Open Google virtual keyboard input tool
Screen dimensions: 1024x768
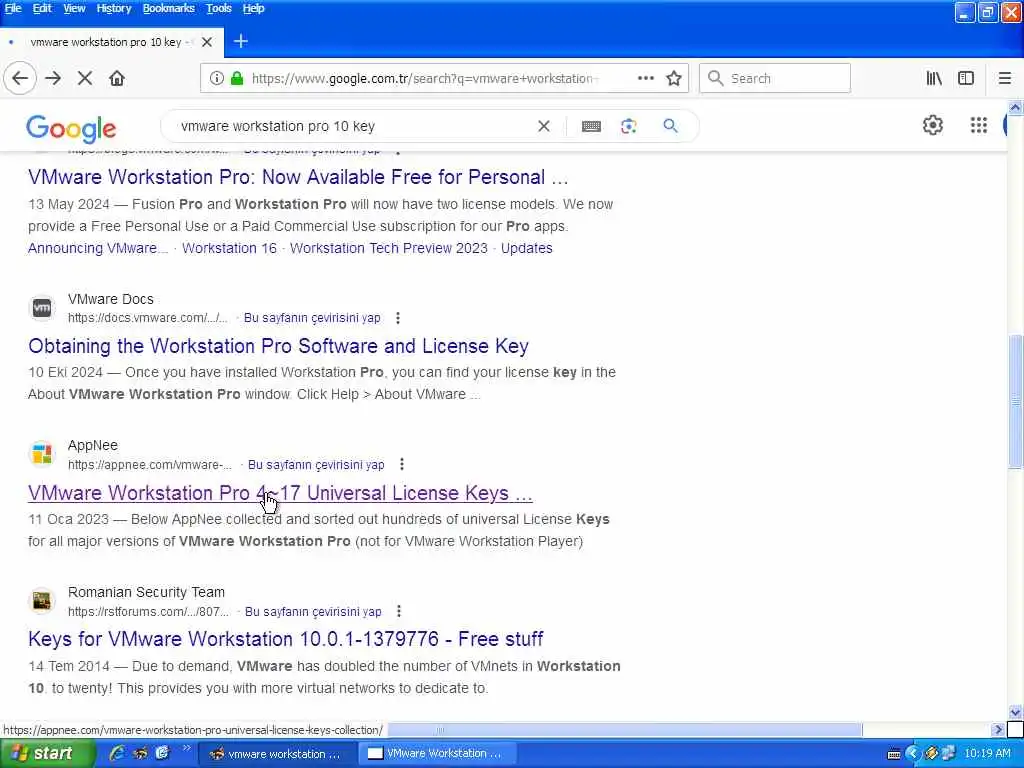tap(591, 126)
